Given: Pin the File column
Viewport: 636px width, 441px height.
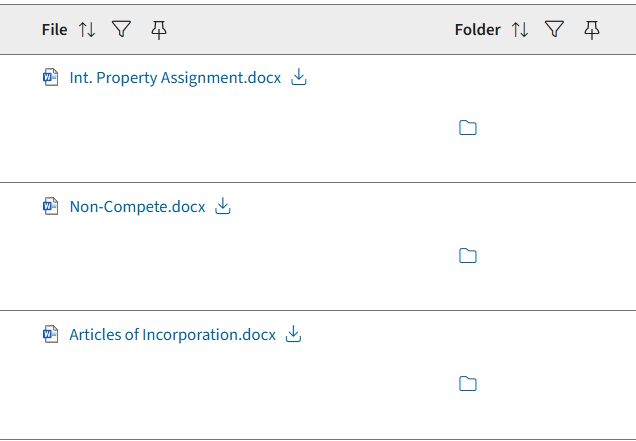Looking at the screenshot, I should (158, 30).
